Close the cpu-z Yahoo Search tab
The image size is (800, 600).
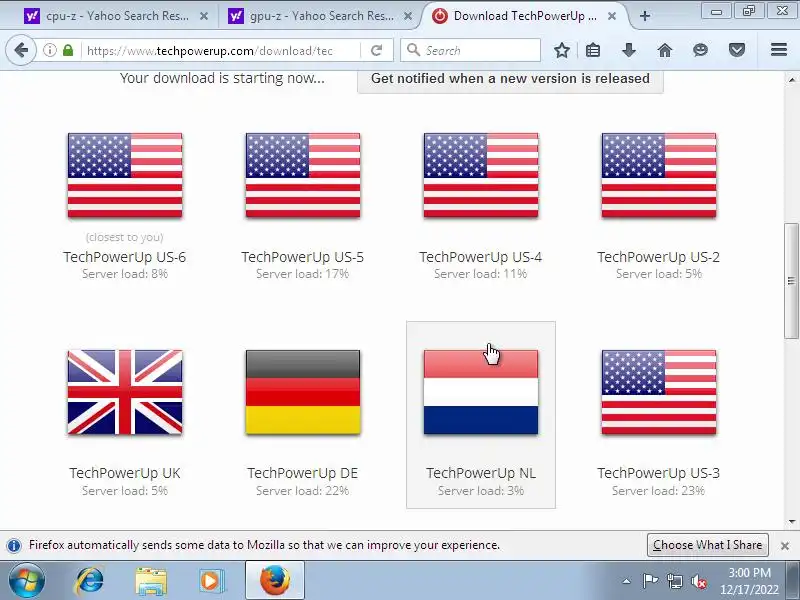point(204,16)
